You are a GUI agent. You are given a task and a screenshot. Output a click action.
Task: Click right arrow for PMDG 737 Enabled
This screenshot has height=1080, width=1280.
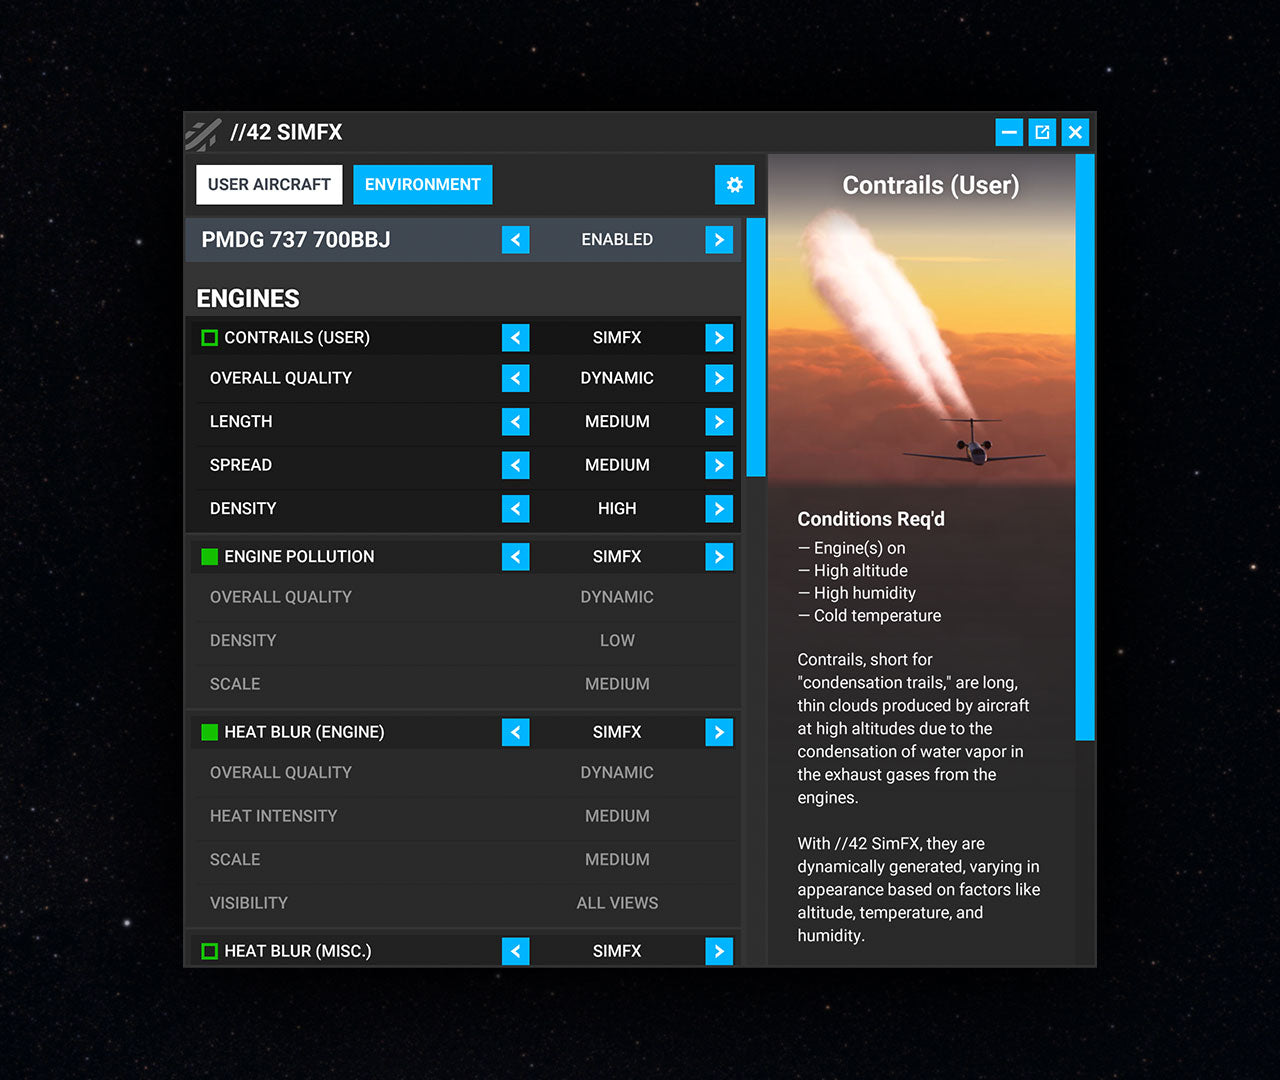click(x=718, y=240)
